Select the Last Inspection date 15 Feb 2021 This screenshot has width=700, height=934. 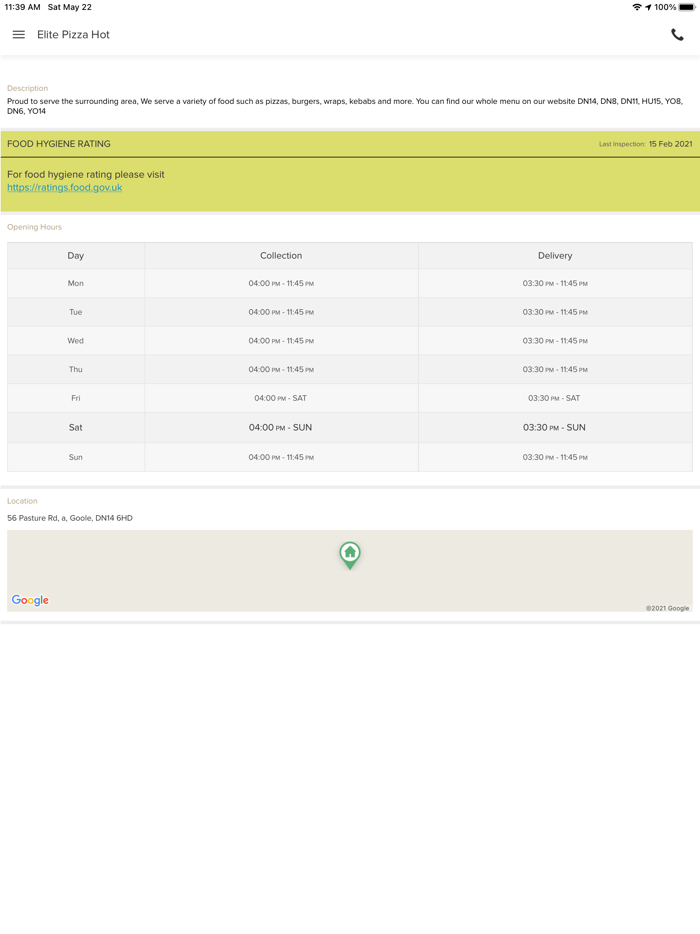670,144
